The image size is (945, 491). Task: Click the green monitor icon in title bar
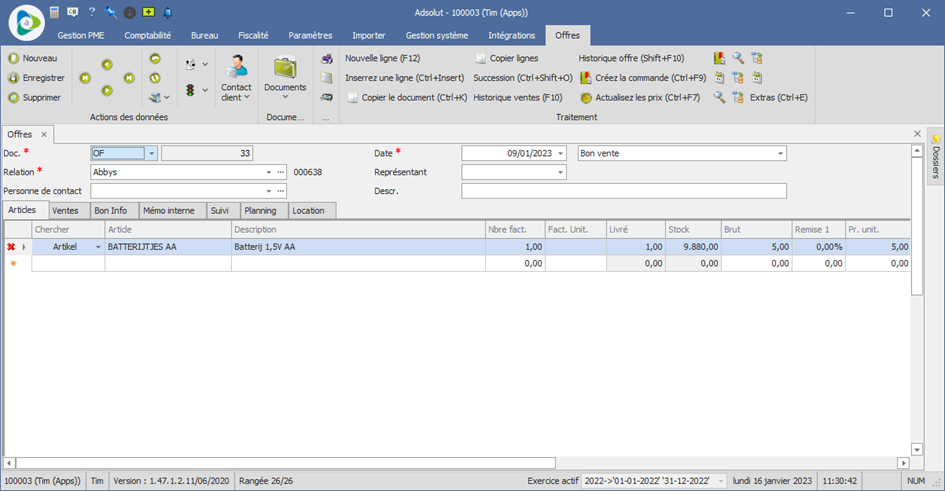[148, 12]
